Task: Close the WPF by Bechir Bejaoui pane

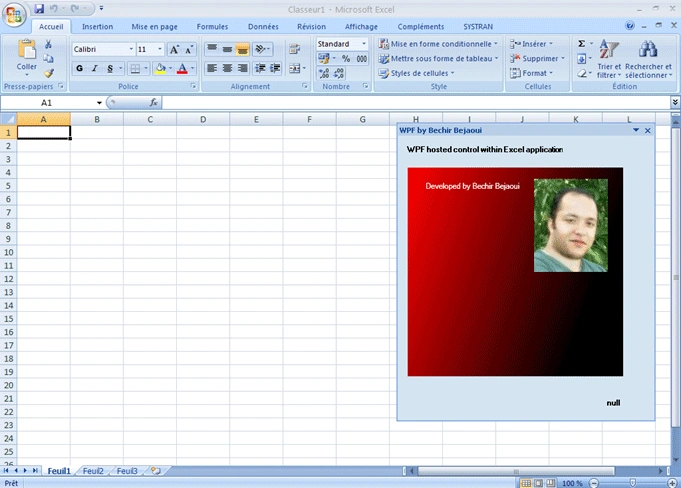Action: pyautogui.click(x=648, y=130)
